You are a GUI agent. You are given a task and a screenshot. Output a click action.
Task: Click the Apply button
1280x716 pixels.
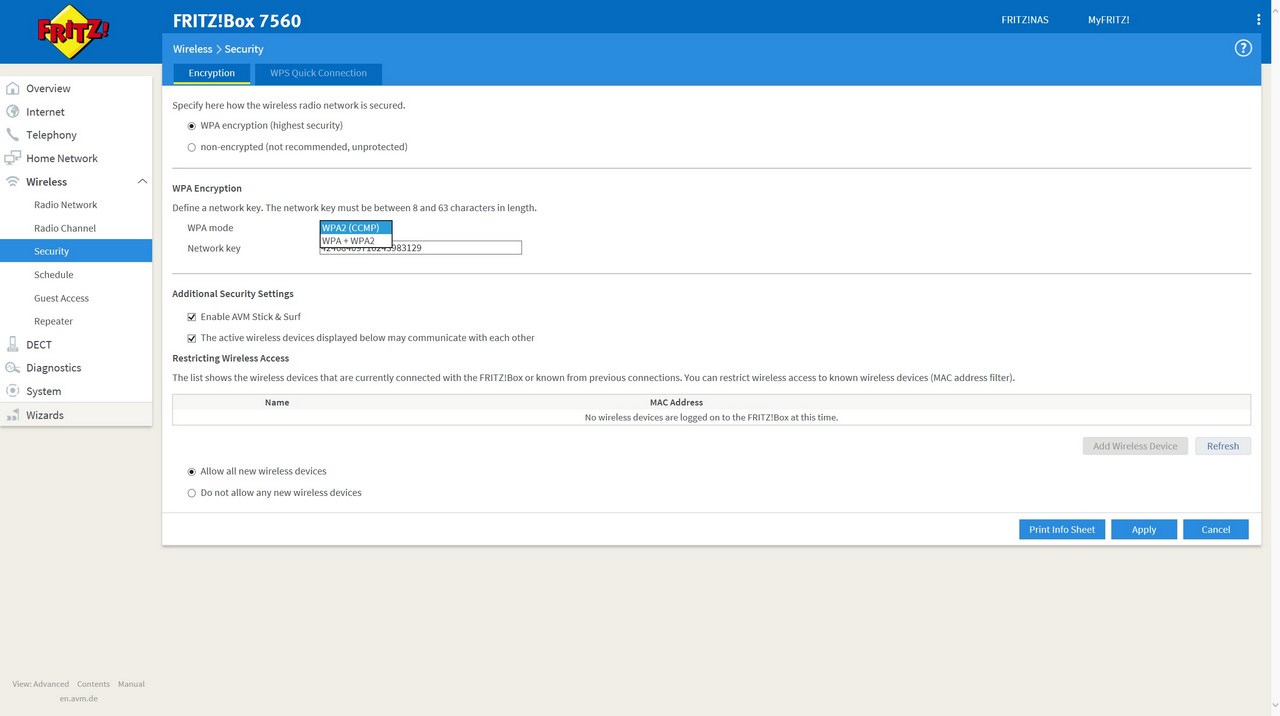(1144, 530)
